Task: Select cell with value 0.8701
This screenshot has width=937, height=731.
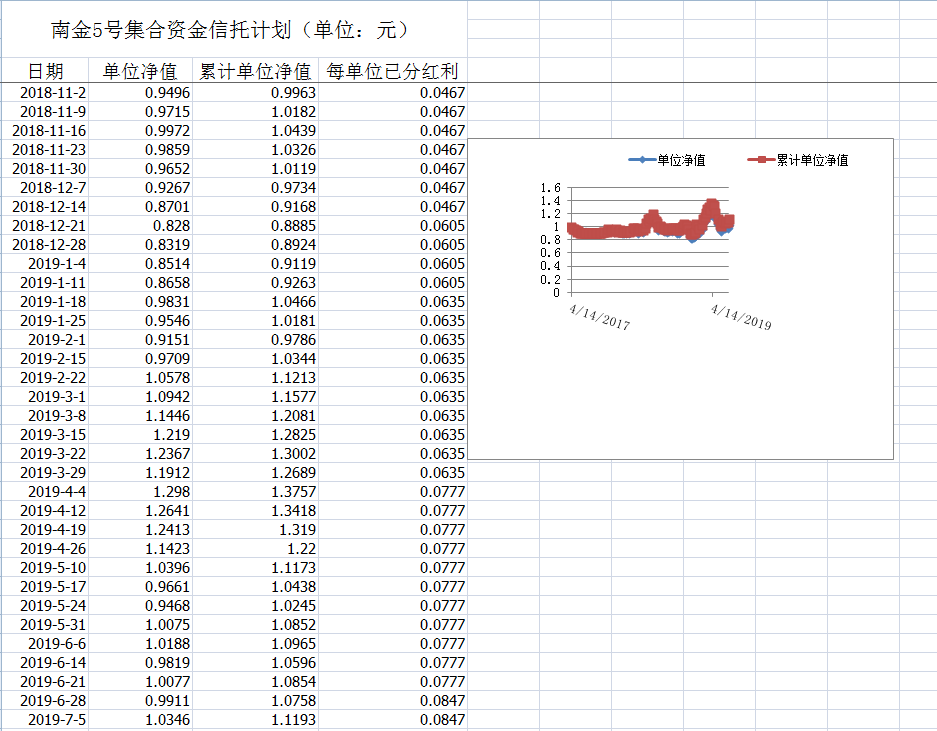Action: tap(140, 207)
